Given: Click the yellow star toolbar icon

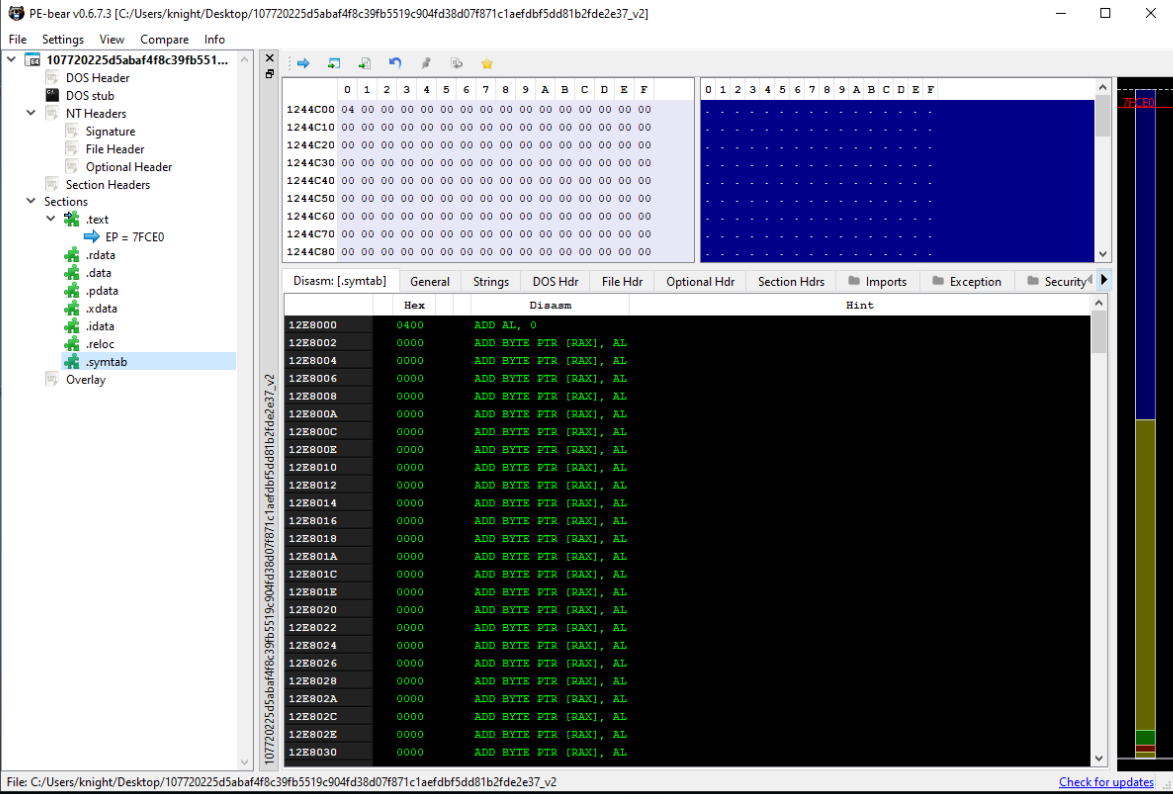Looking at the screenshot, I should (x=487, y=64).
